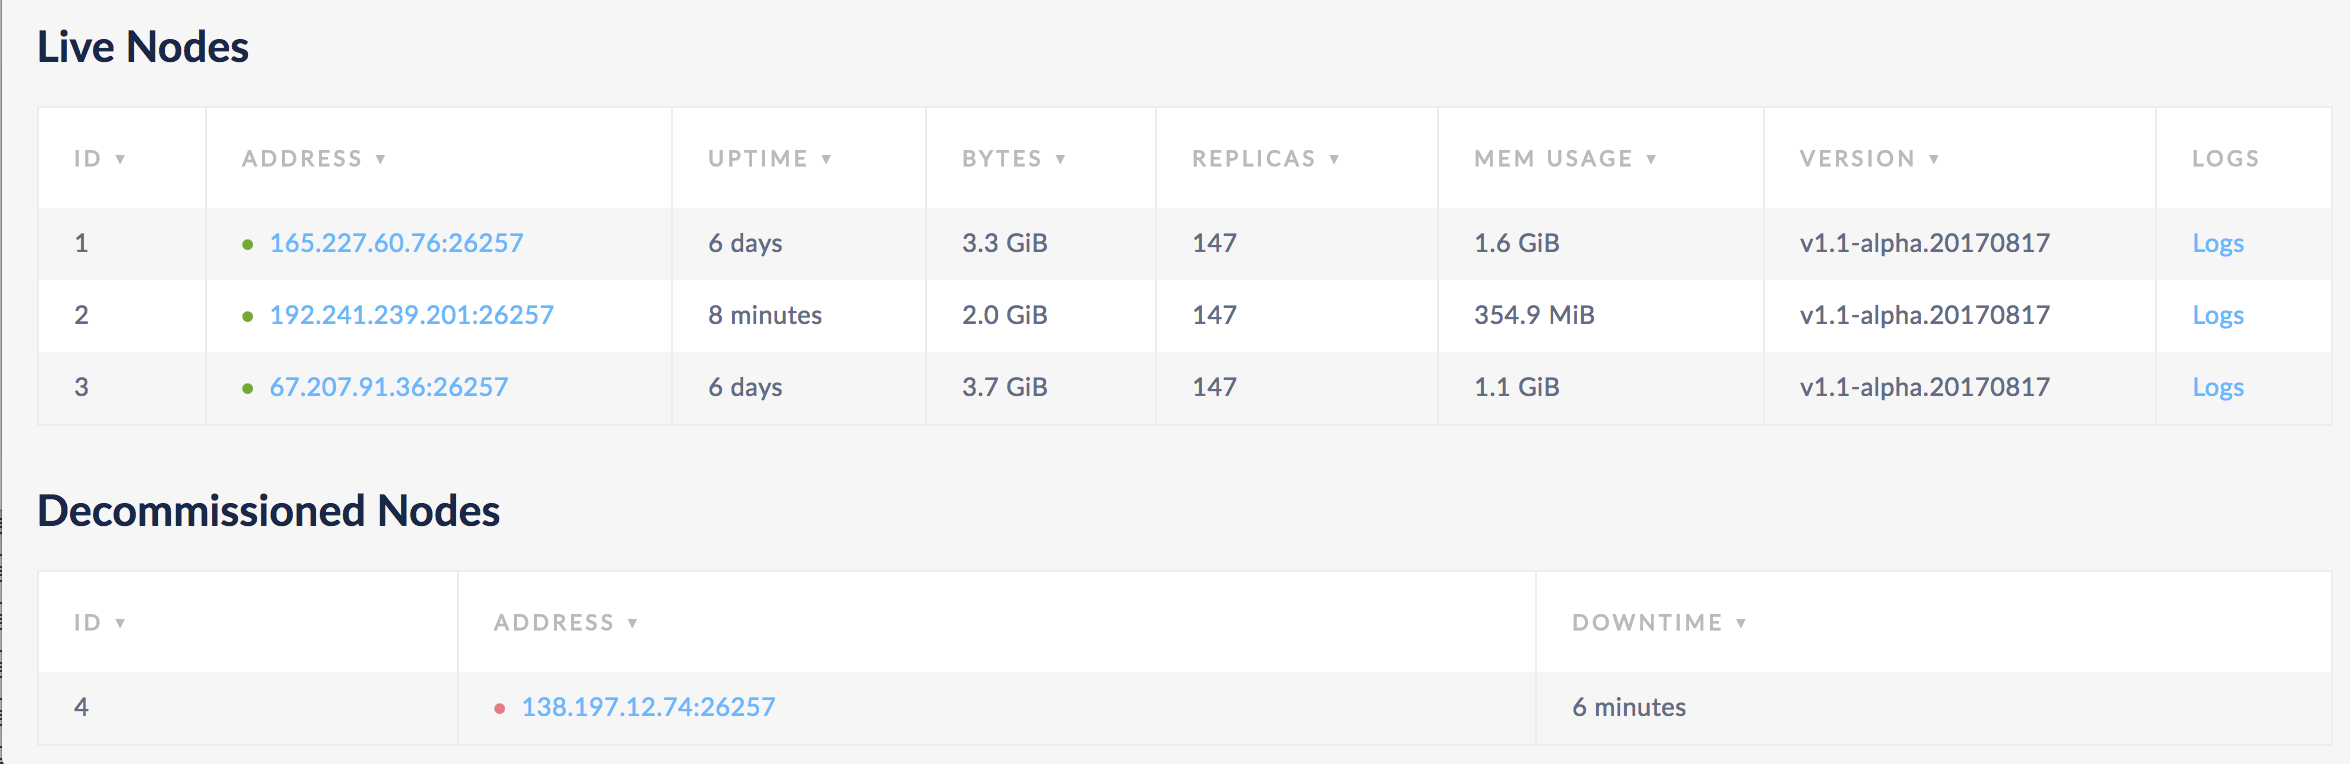This screenshot has height=764, width=2350.
Task: Sort Decommissioned Nodes by ID column
Action: pos(98,623)
